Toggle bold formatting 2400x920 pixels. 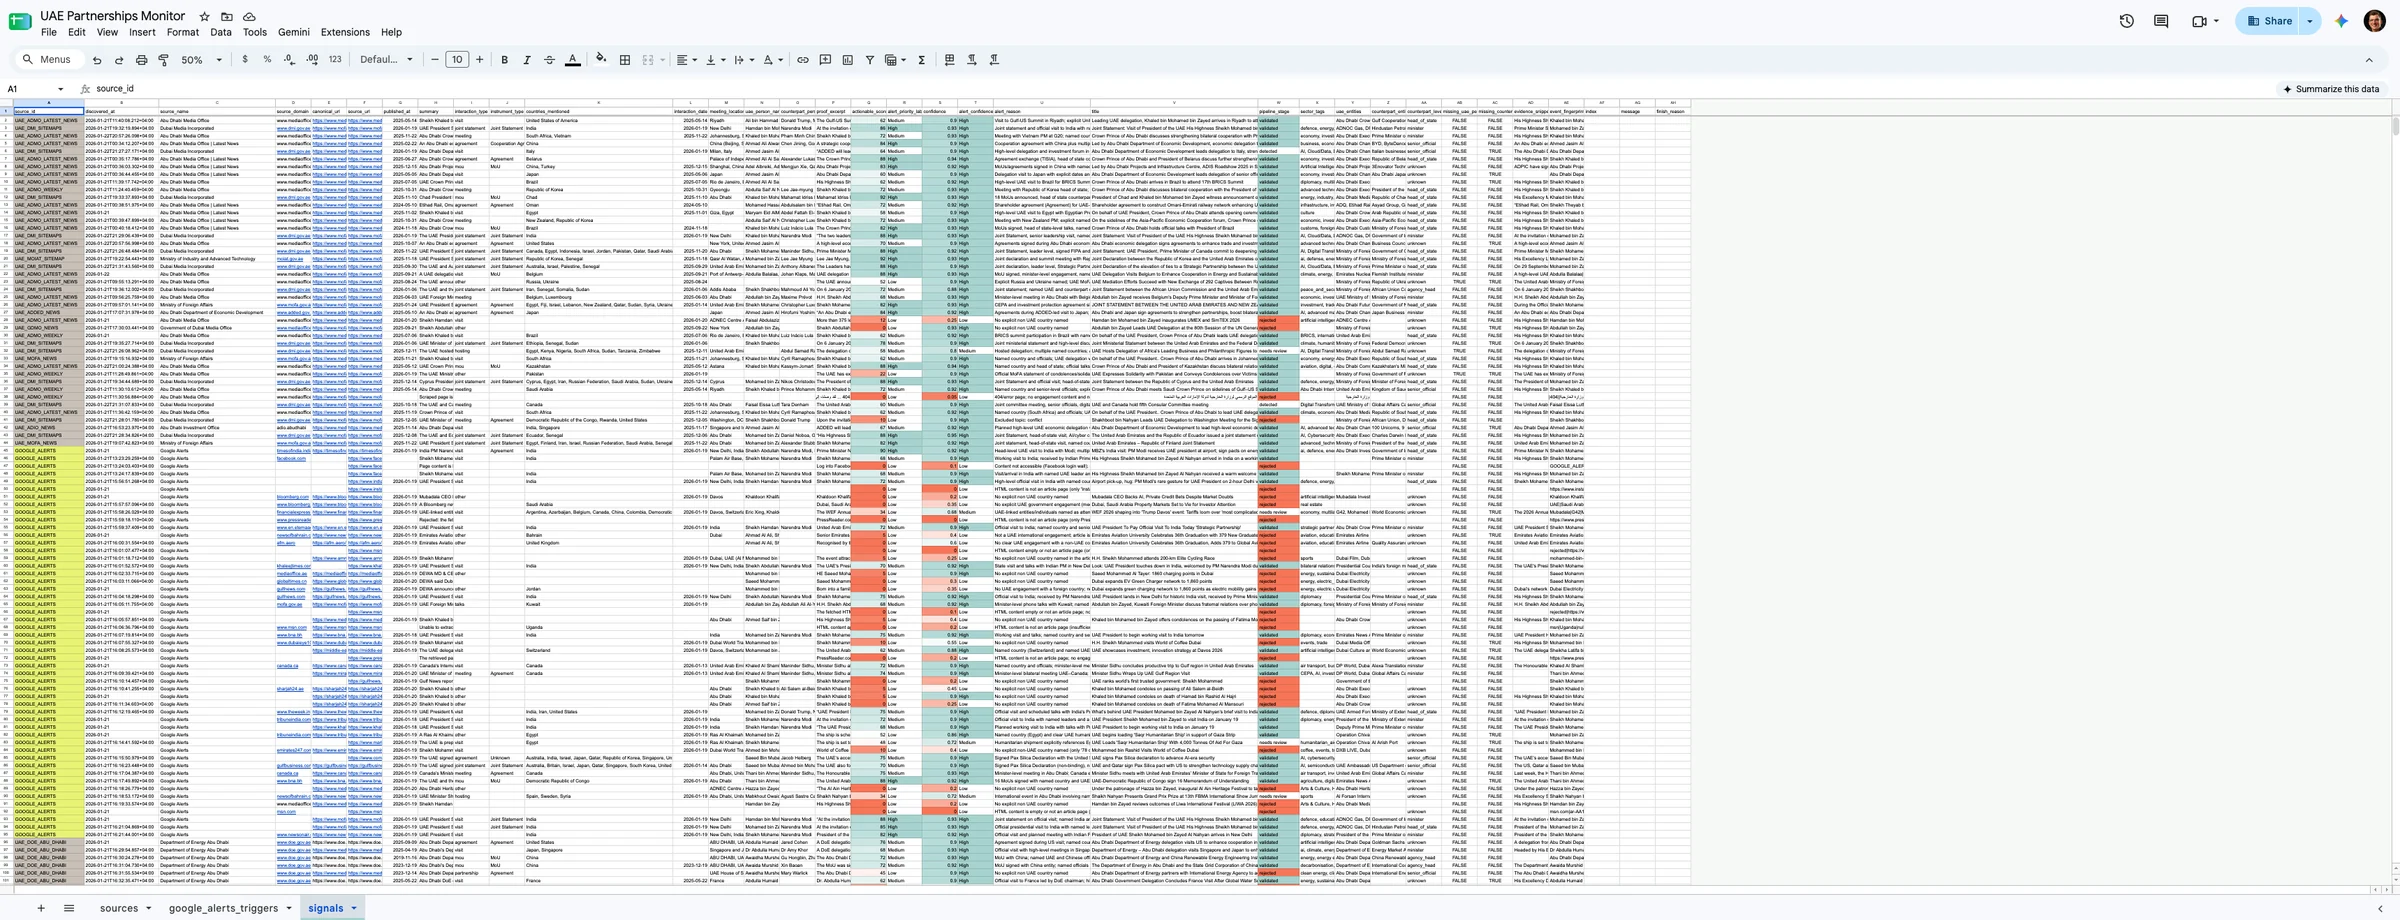(x=504, y=60)
